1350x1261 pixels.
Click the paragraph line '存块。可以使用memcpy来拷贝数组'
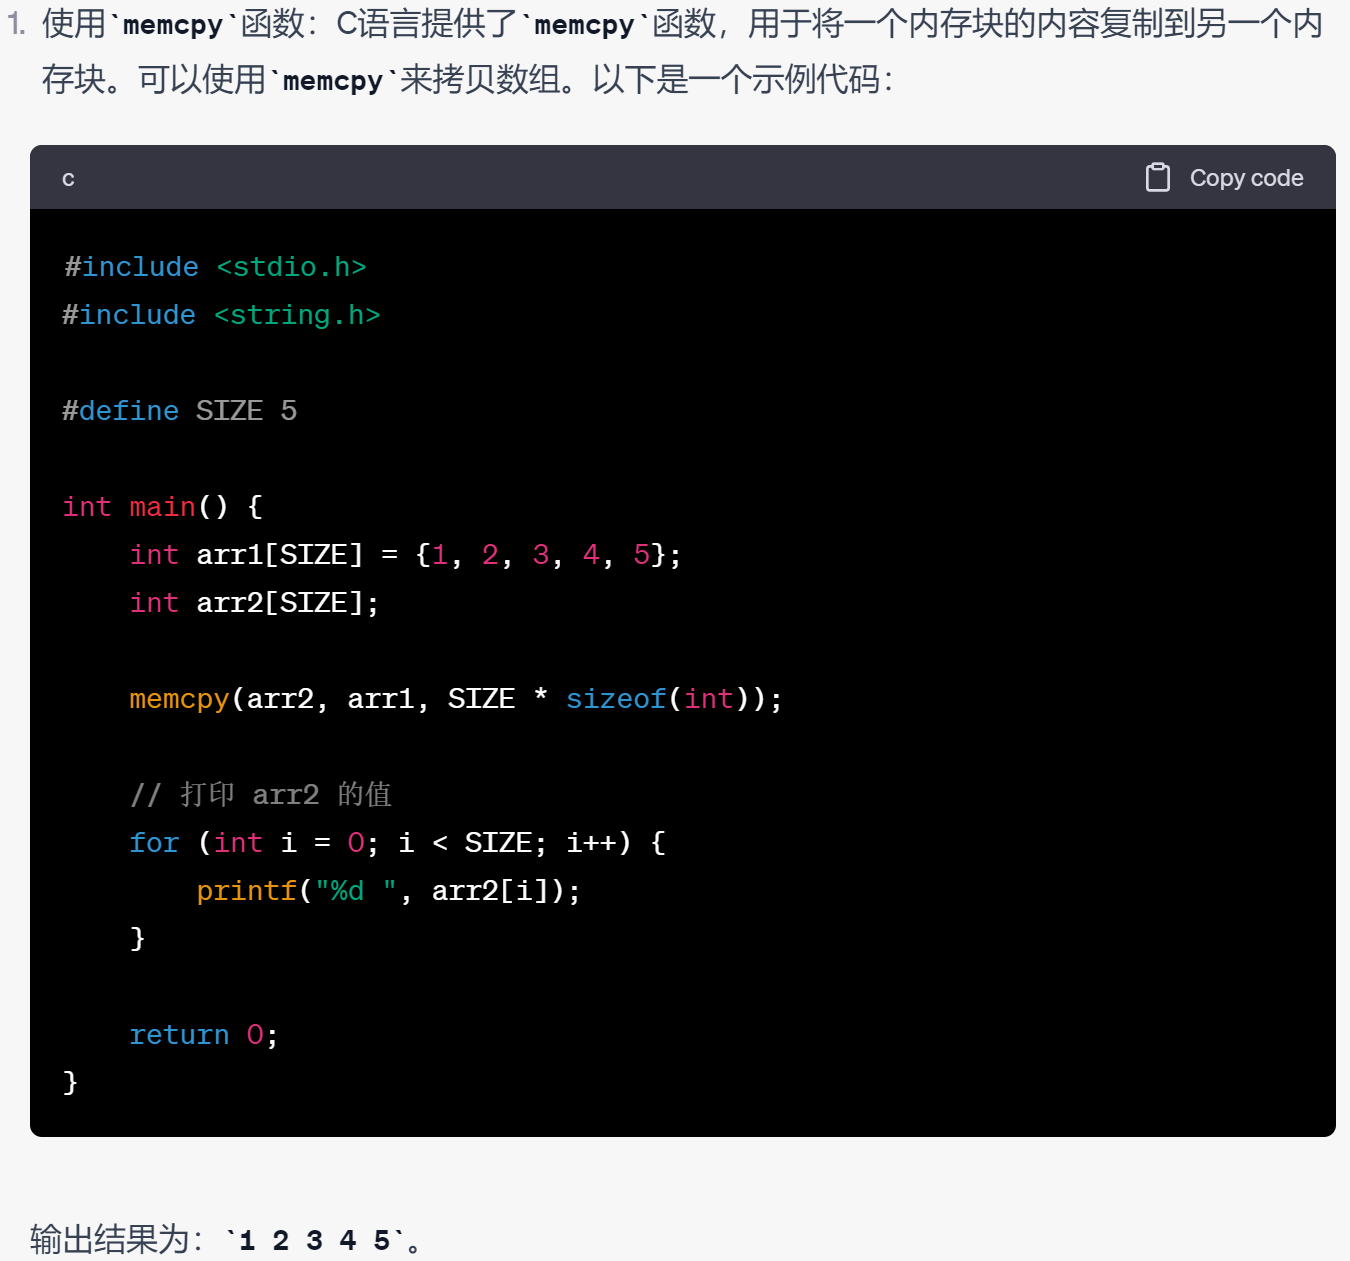(467, 80)
